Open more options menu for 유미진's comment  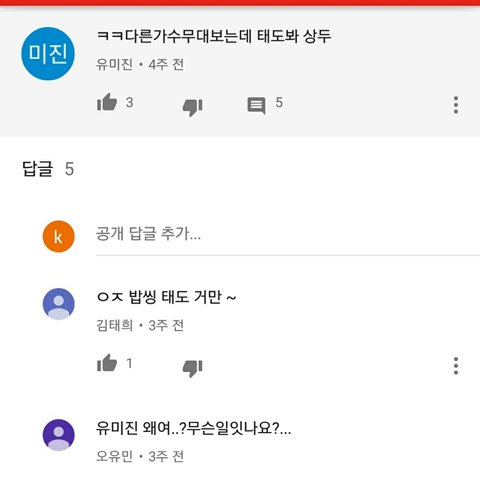(456, 105)
